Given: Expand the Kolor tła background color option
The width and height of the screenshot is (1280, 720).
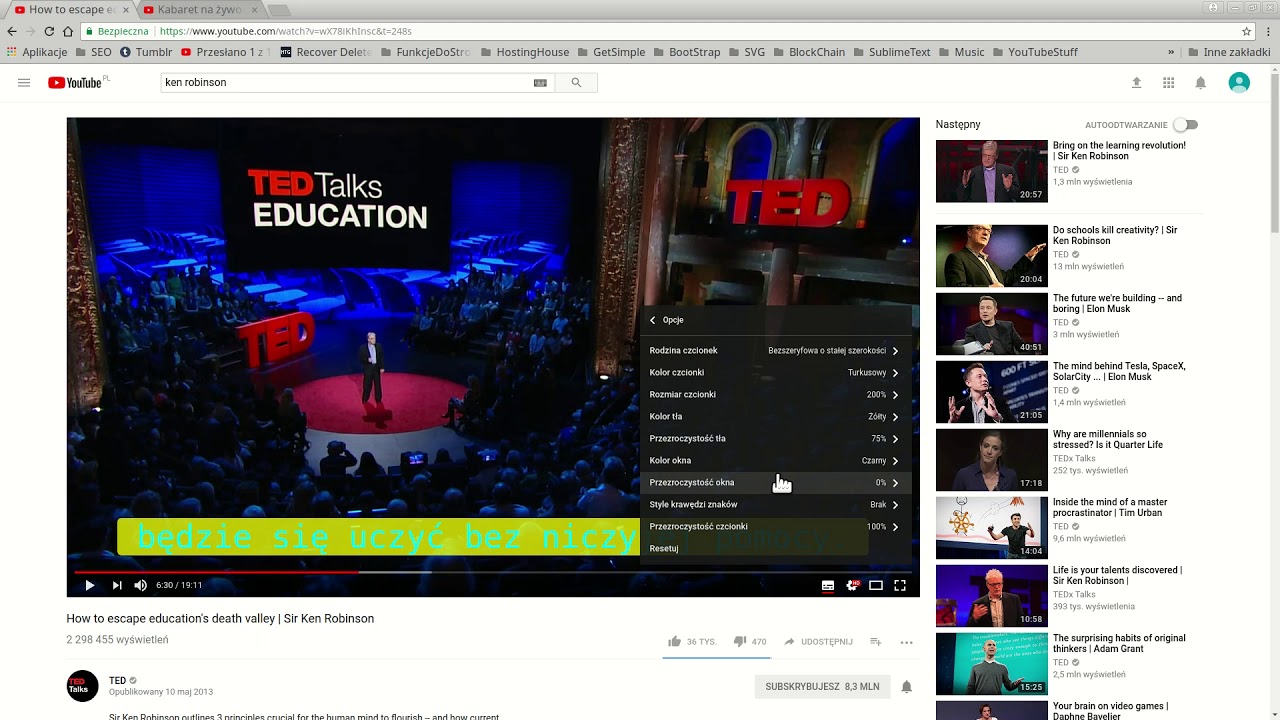Looking at the screenshot, I should click(x=775, y=417).
